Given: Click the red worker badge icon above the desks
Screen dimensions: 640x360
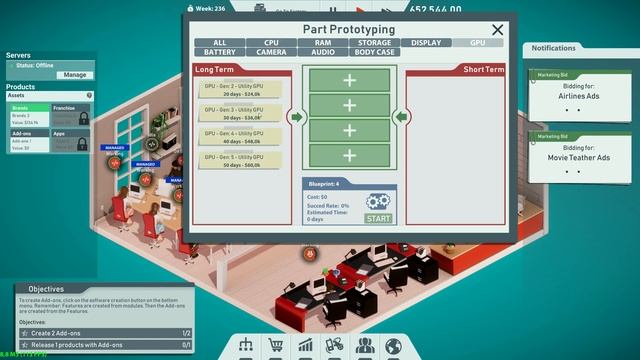Looking at the screenshot, I should [310, 254].
